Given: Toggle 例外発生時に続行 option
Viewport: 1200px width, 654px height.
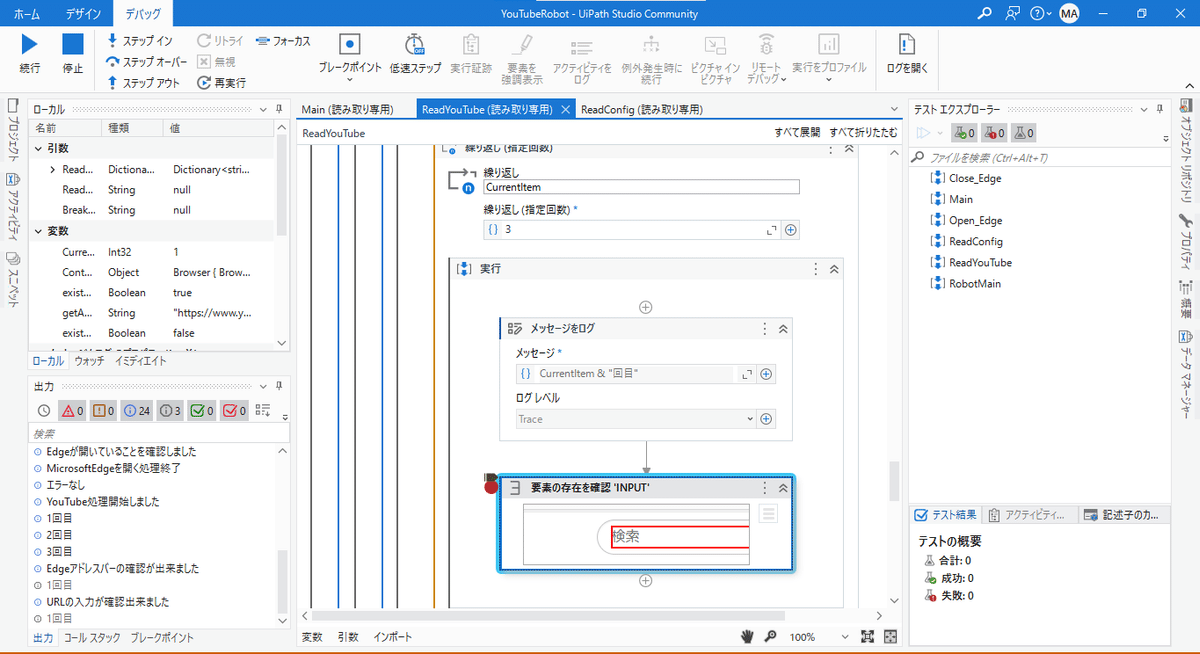Looking at the screenshot, I should (651, 58).
